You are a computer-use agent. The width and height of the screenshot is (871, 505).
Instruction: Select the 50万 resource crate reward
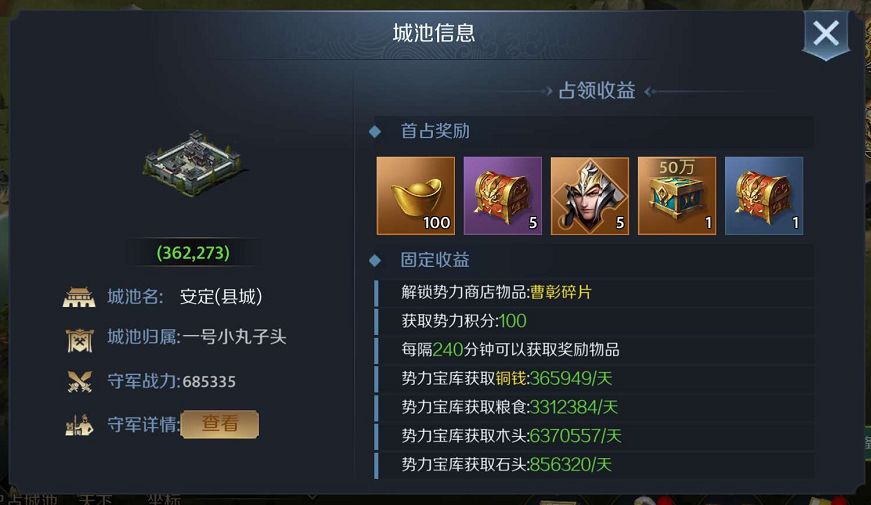coord(677,196)
